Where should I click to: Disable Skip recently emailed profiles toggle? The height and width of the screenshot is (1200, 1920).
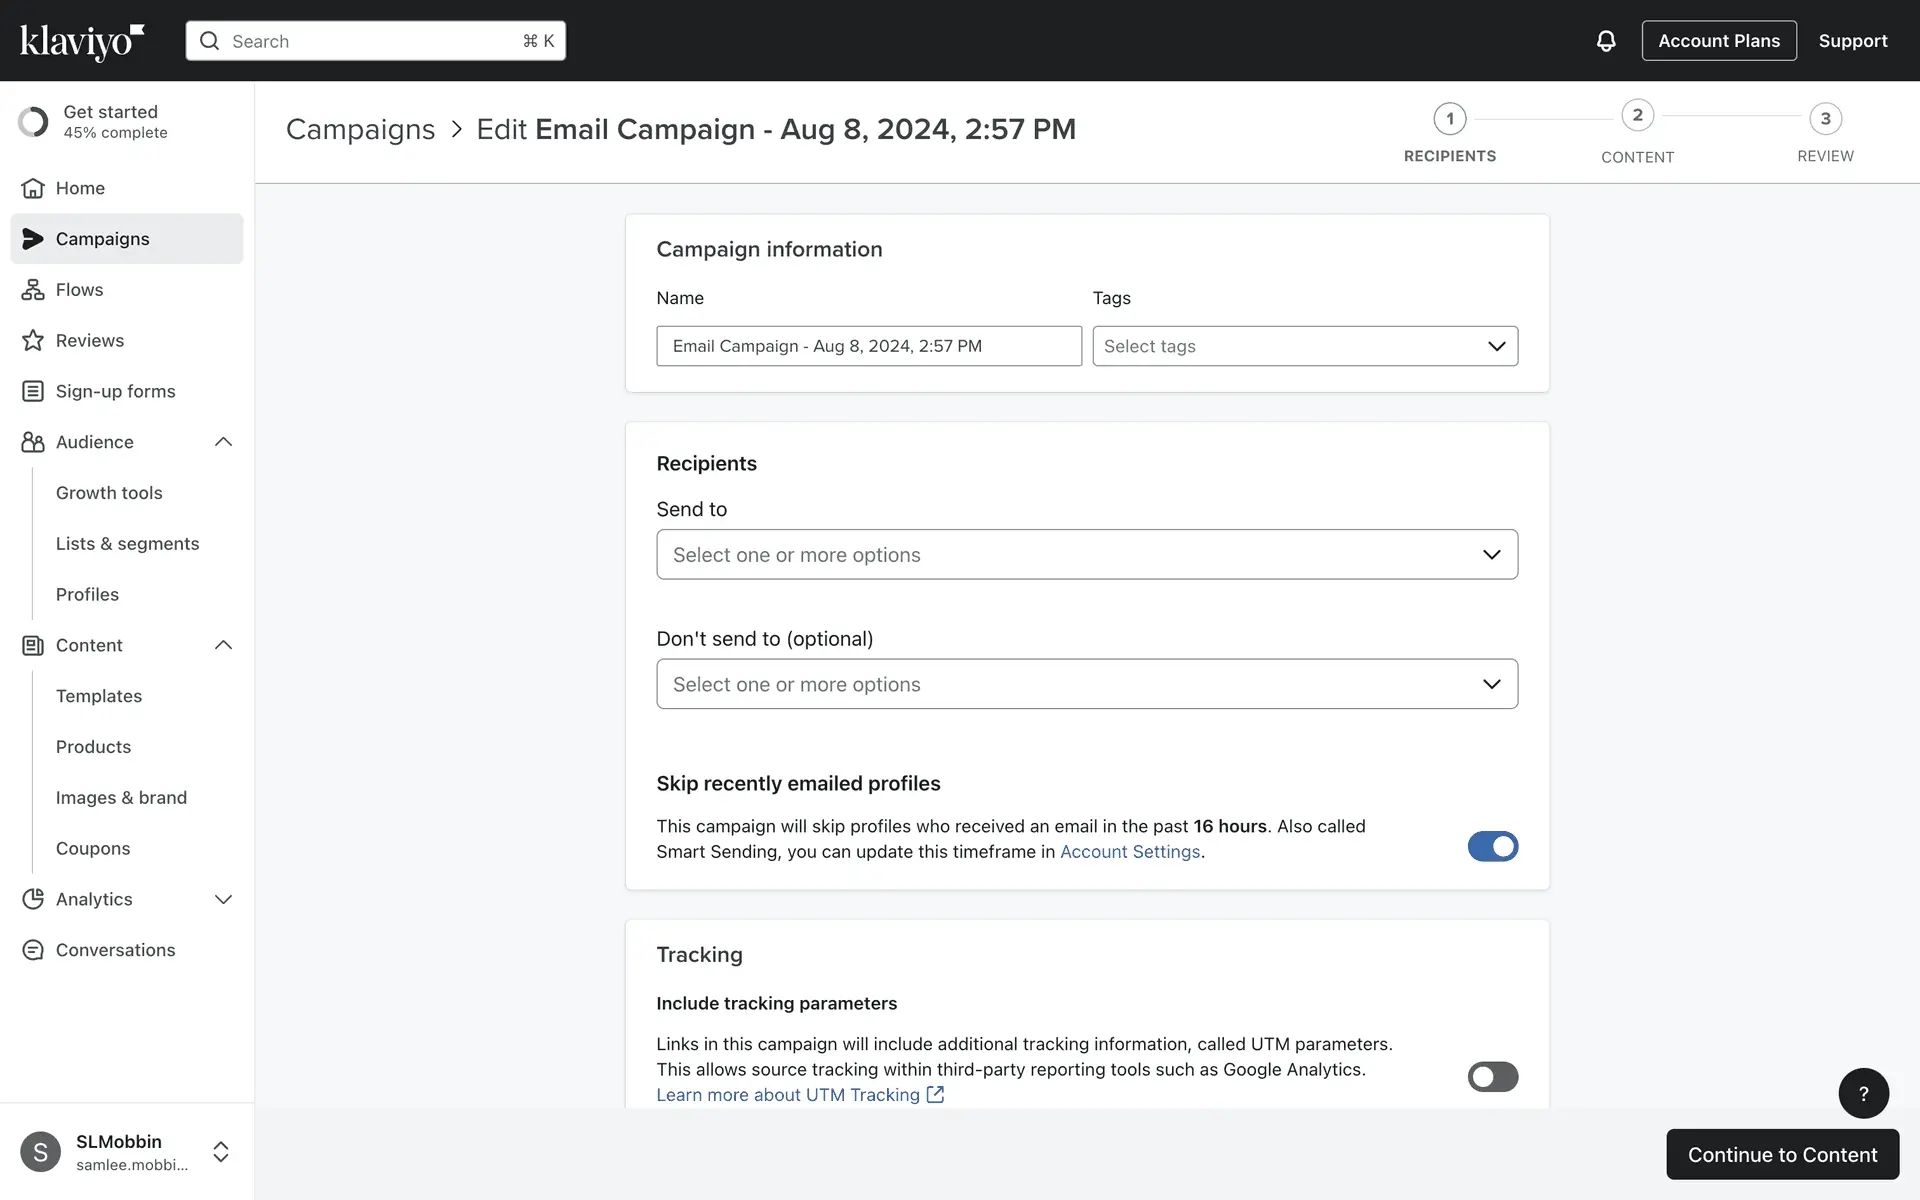point(1492,846)
